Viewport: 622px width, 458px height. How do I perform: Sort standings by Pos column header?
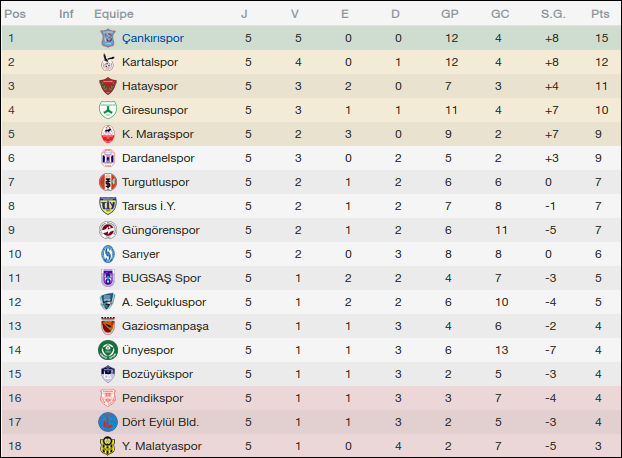click(x=17, y=14)
